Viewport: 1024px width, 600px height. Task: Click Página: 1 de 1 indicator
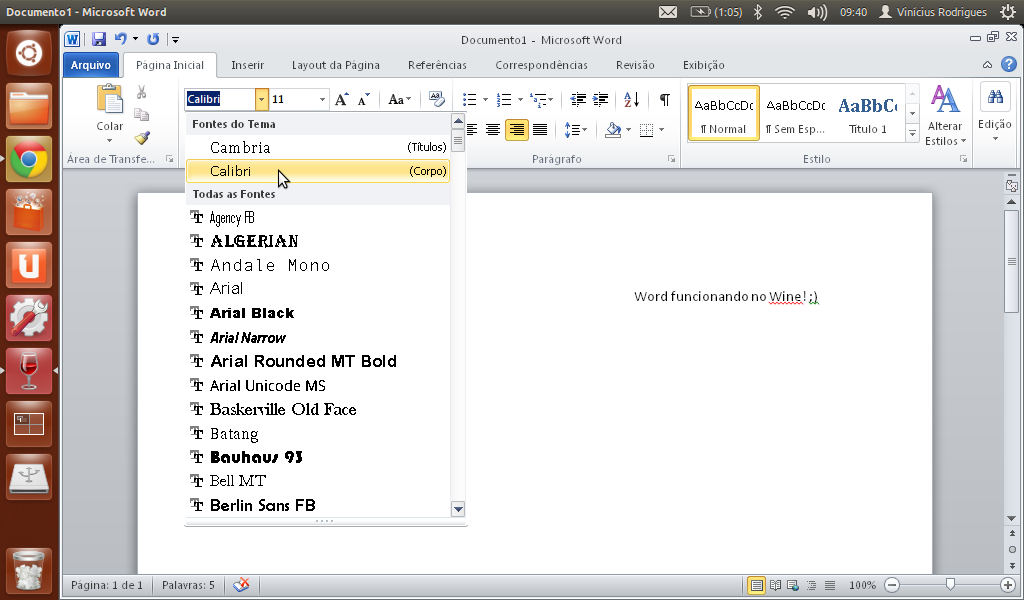[x=106, y=585]
